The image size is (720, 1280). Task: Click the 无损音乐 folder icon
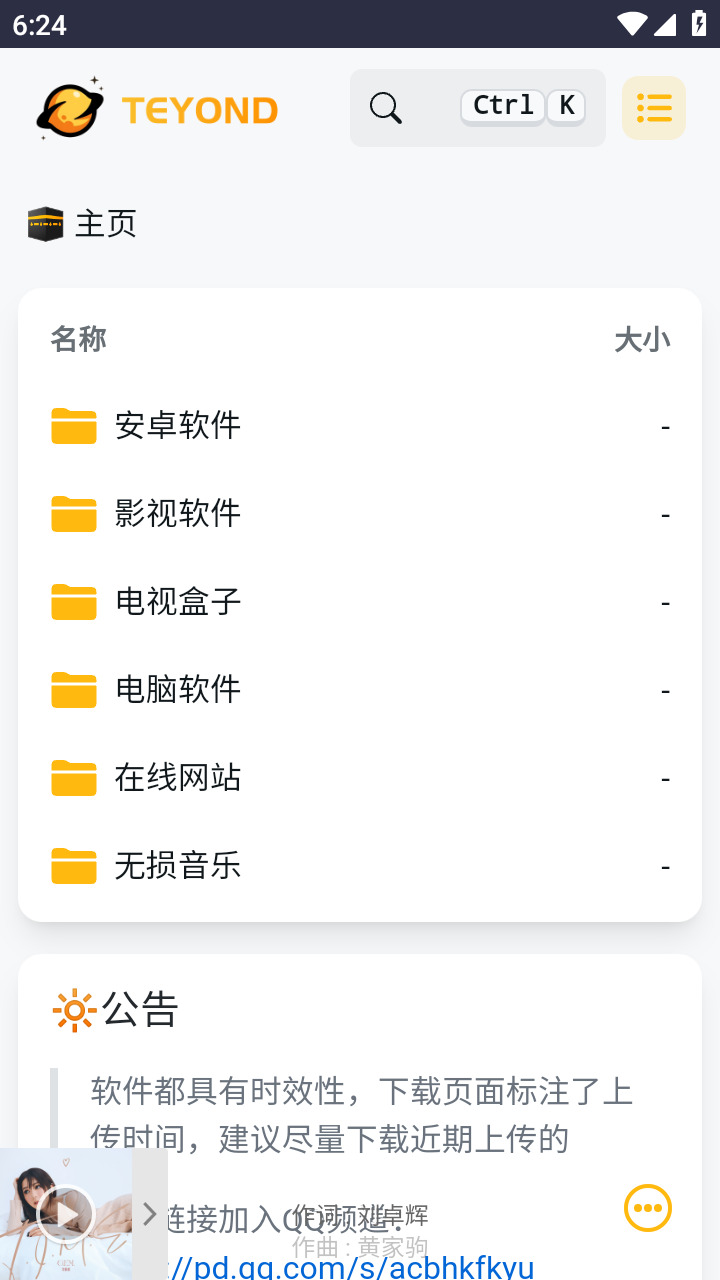click(74, 866)
